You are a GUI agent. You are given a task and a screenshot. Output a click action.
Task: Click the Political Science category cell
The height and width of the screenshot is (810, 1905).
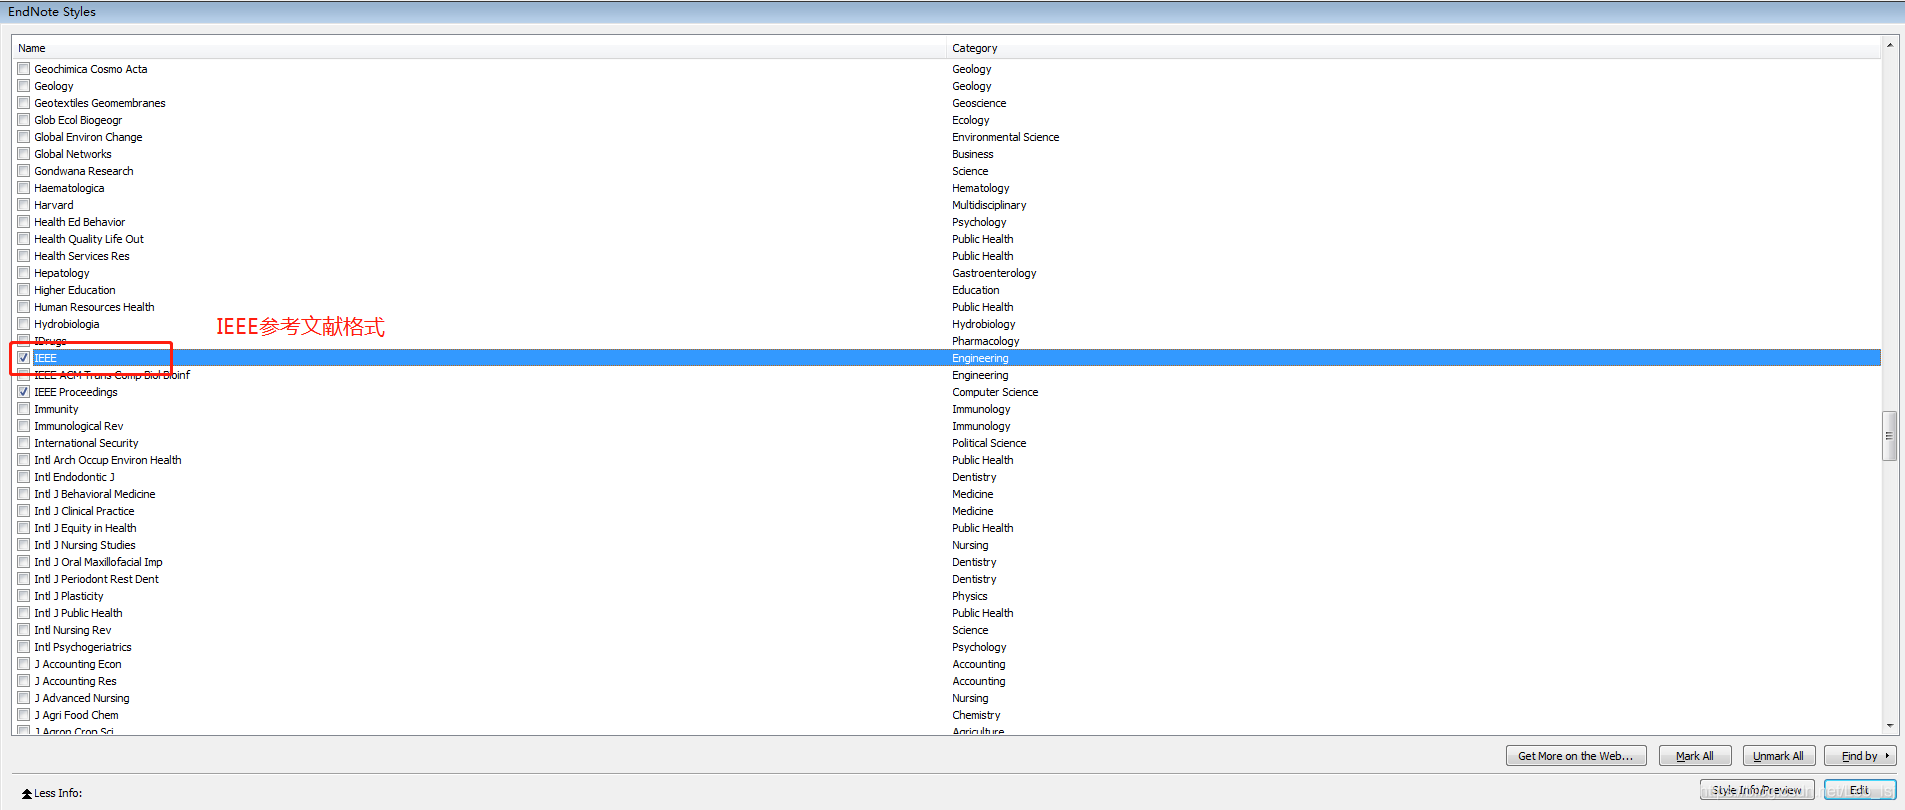coord(989,443)
